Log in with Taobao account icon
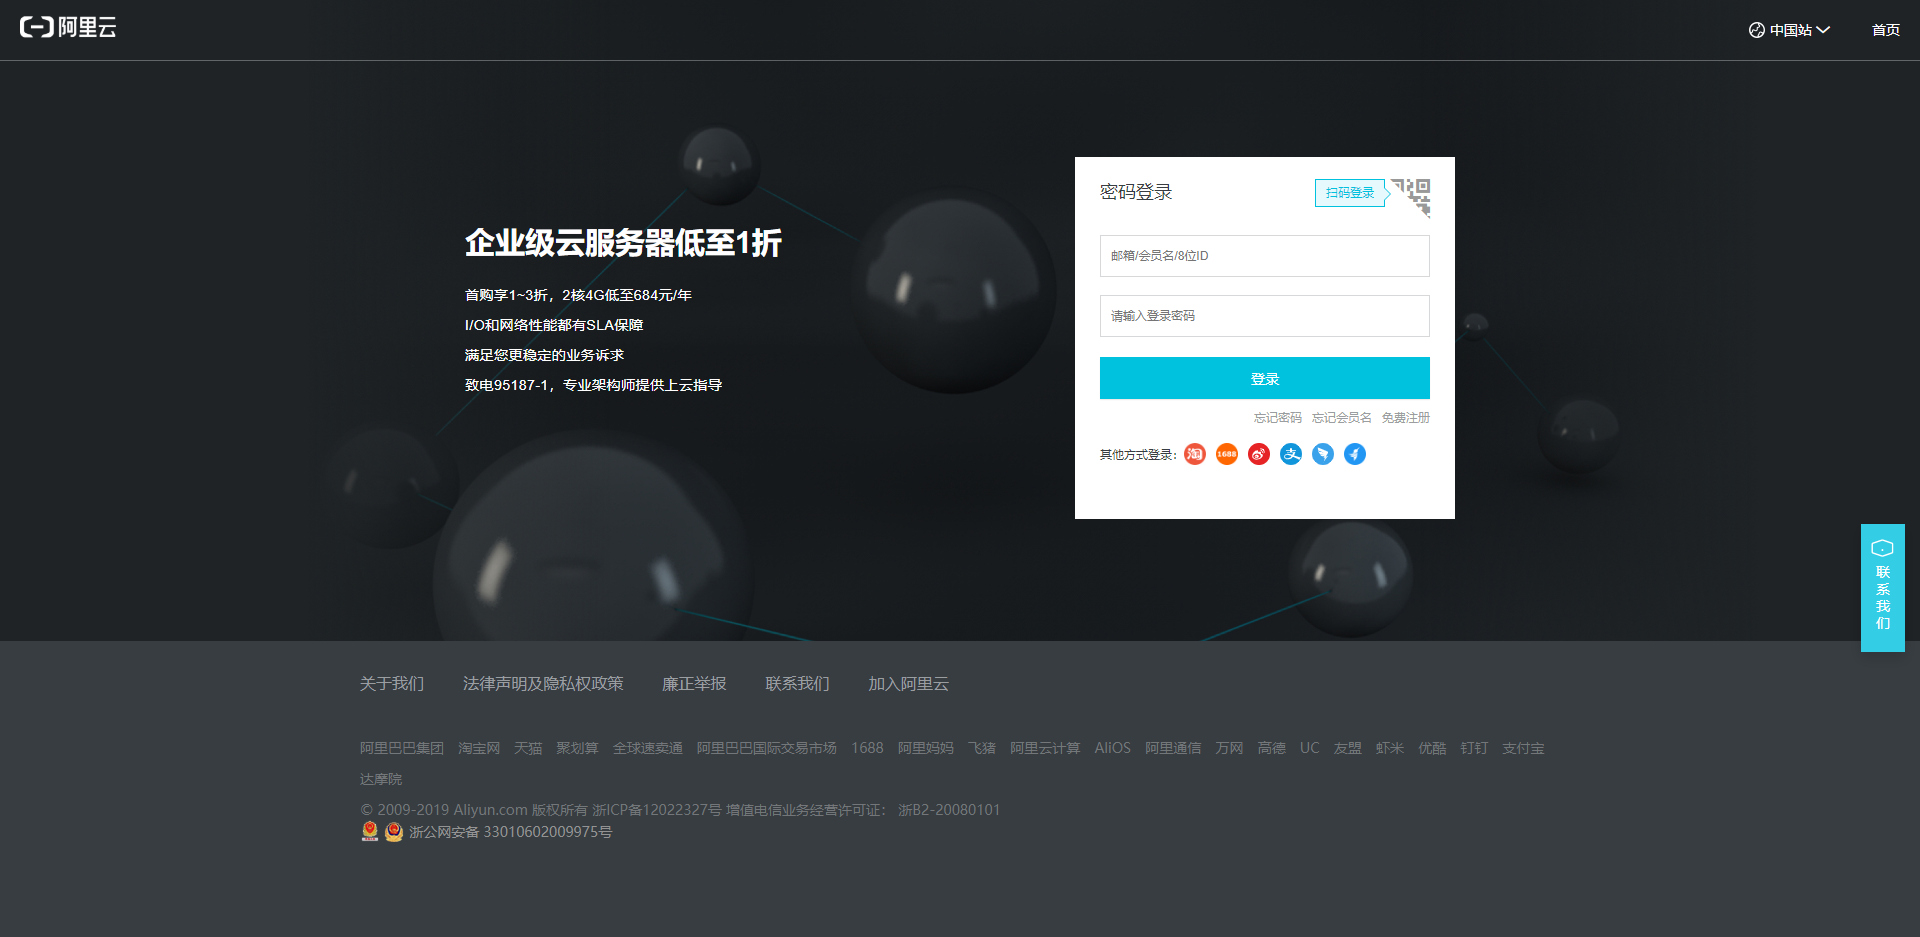 tap(1194, 454)
